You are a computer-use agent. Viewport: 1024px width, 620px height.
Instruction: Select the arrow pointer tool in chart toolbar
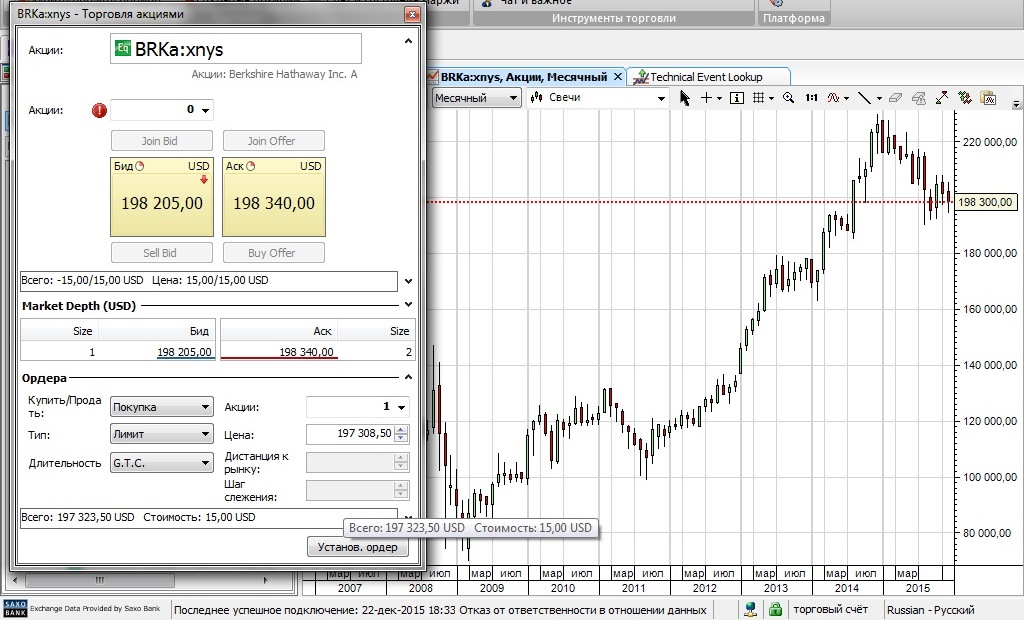685,98
